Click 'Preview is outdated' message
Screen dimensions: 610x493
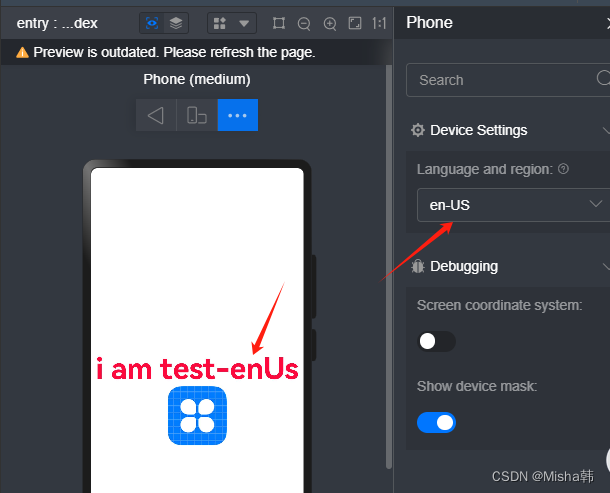(x=174, y=52)
